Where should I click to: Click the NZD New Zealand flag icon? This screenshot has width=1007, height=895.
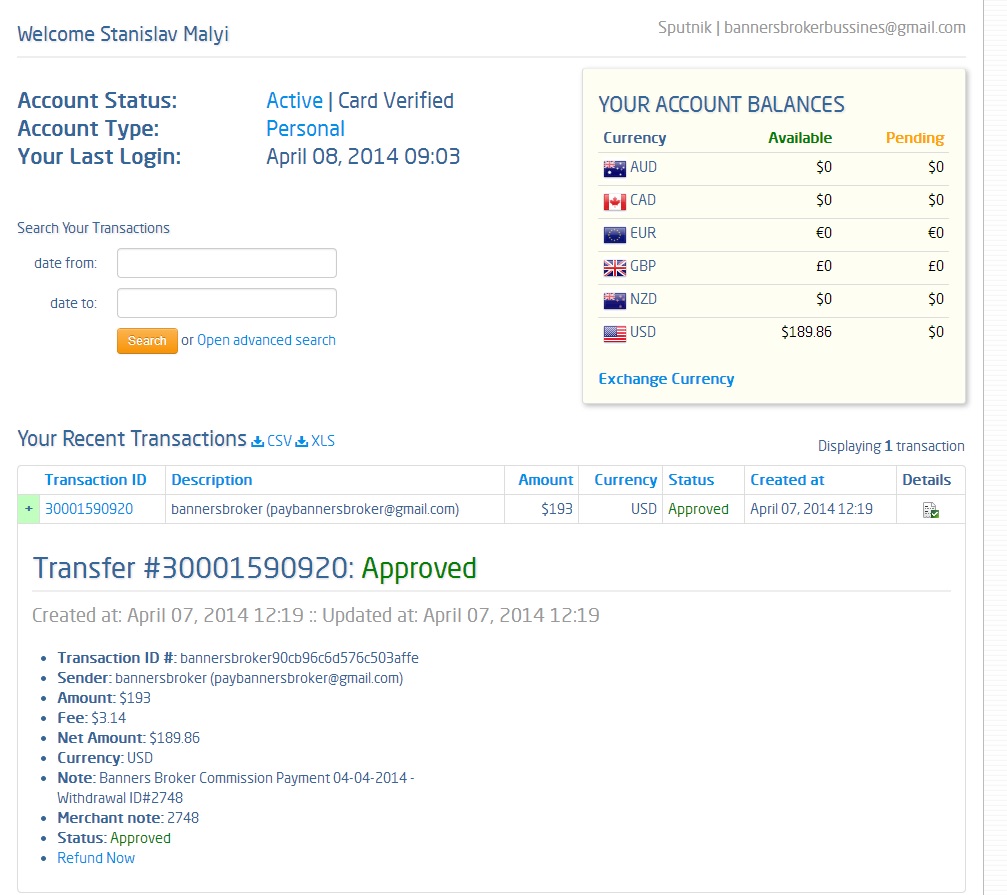coord(615,300)
